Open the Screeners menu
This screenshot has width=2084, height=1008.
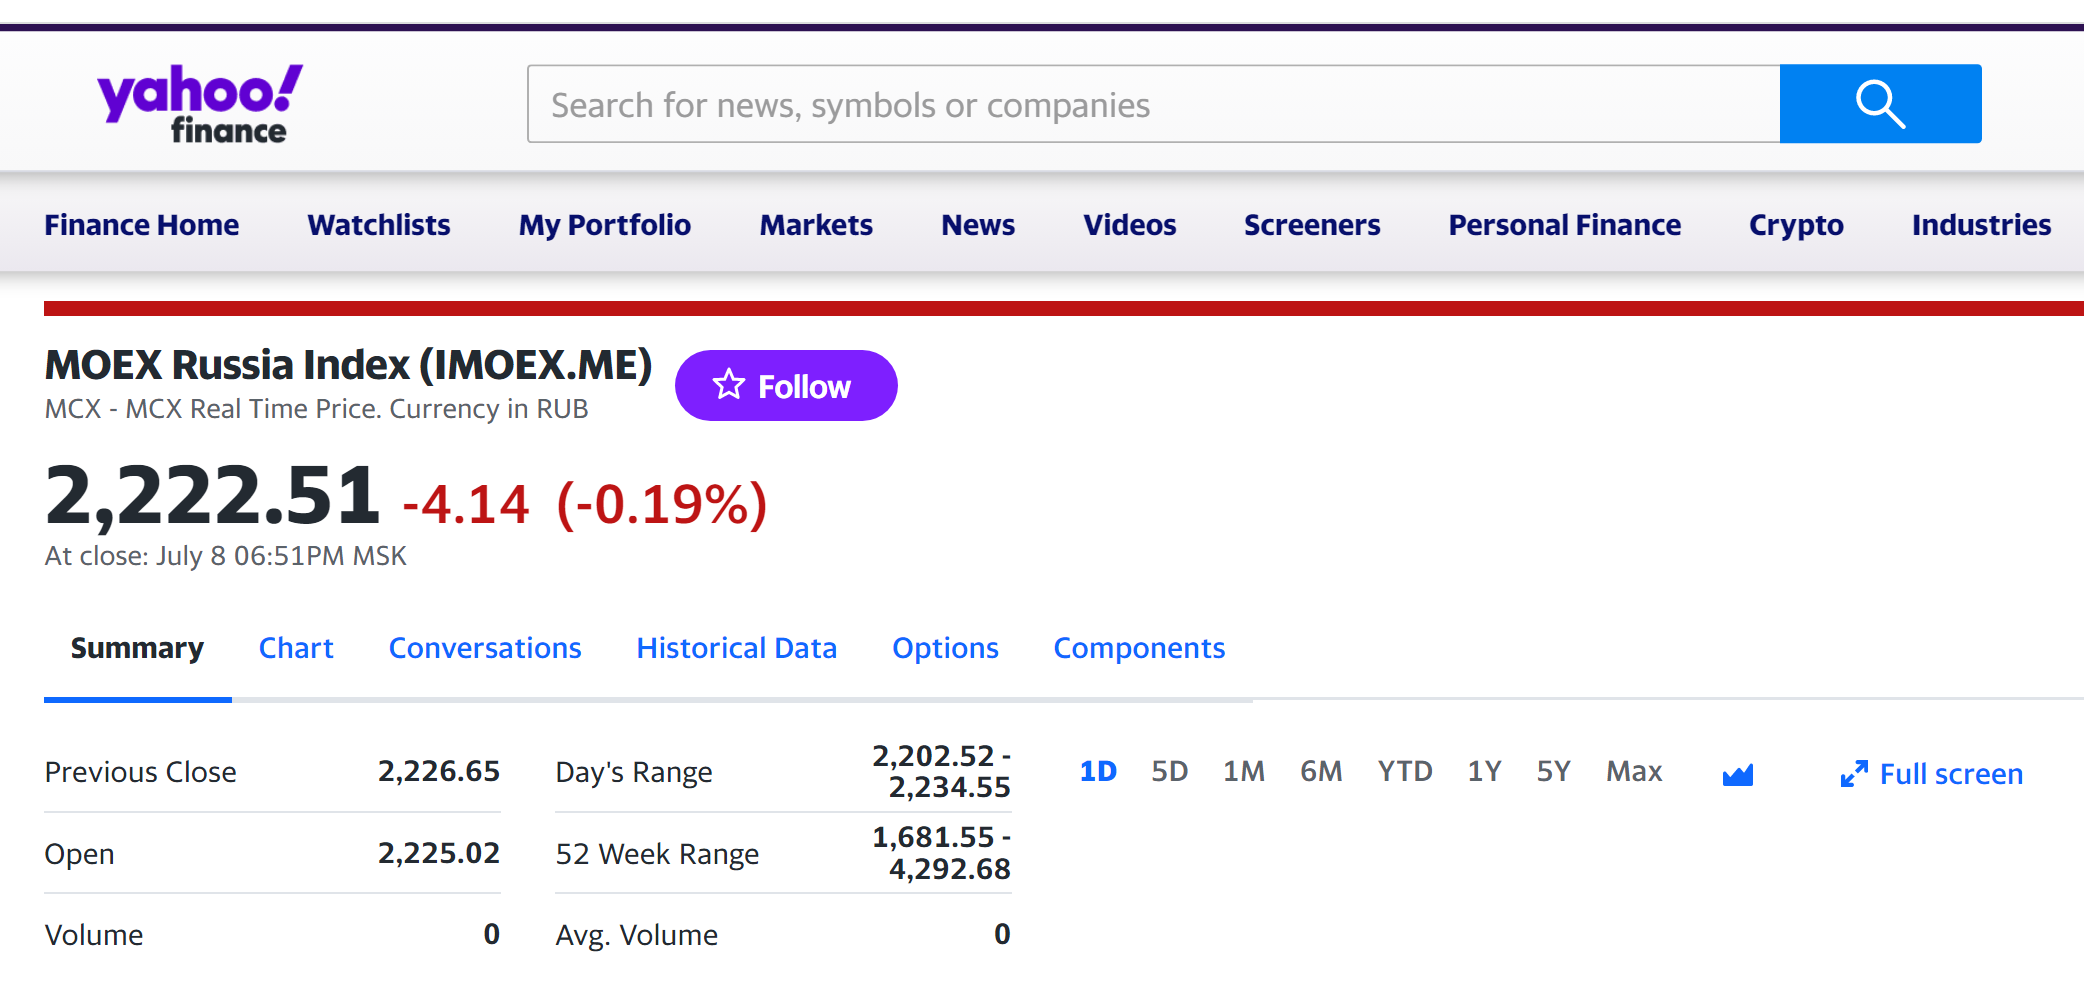tap(1312, 225)
